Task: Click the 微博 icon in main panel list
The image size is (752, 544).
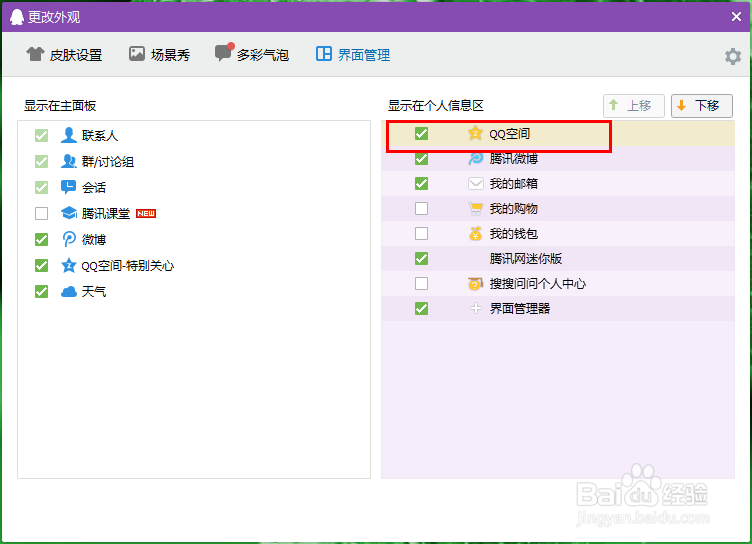Action: (69, 239)
